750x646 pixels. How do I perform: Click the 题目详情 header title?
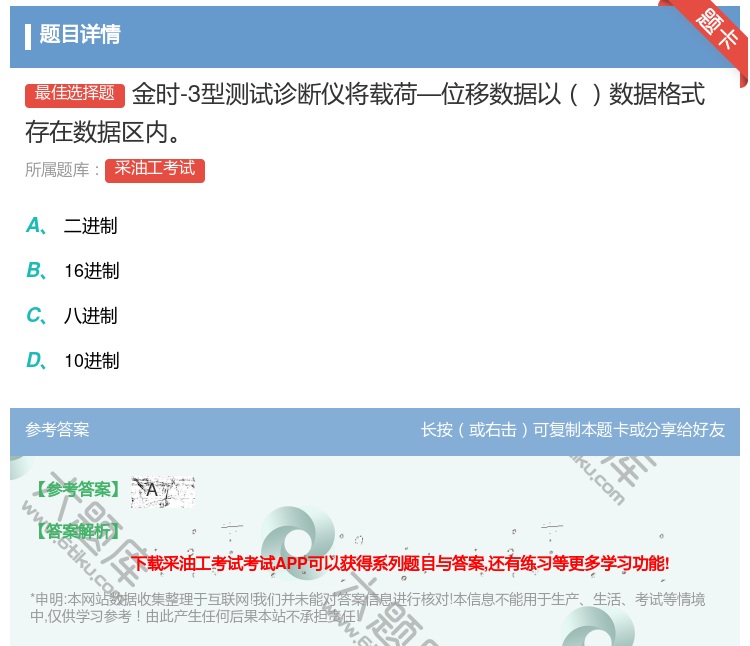[x=80, y=34]
